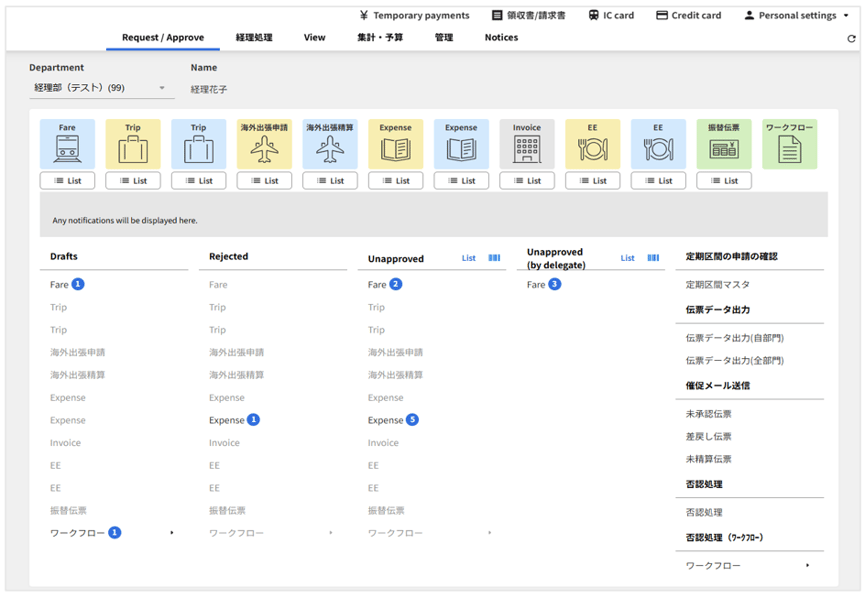This screenshot has height=597, width=865.
Task: Switch to the 集計・予算 tab
Action: tap(380, 38)
